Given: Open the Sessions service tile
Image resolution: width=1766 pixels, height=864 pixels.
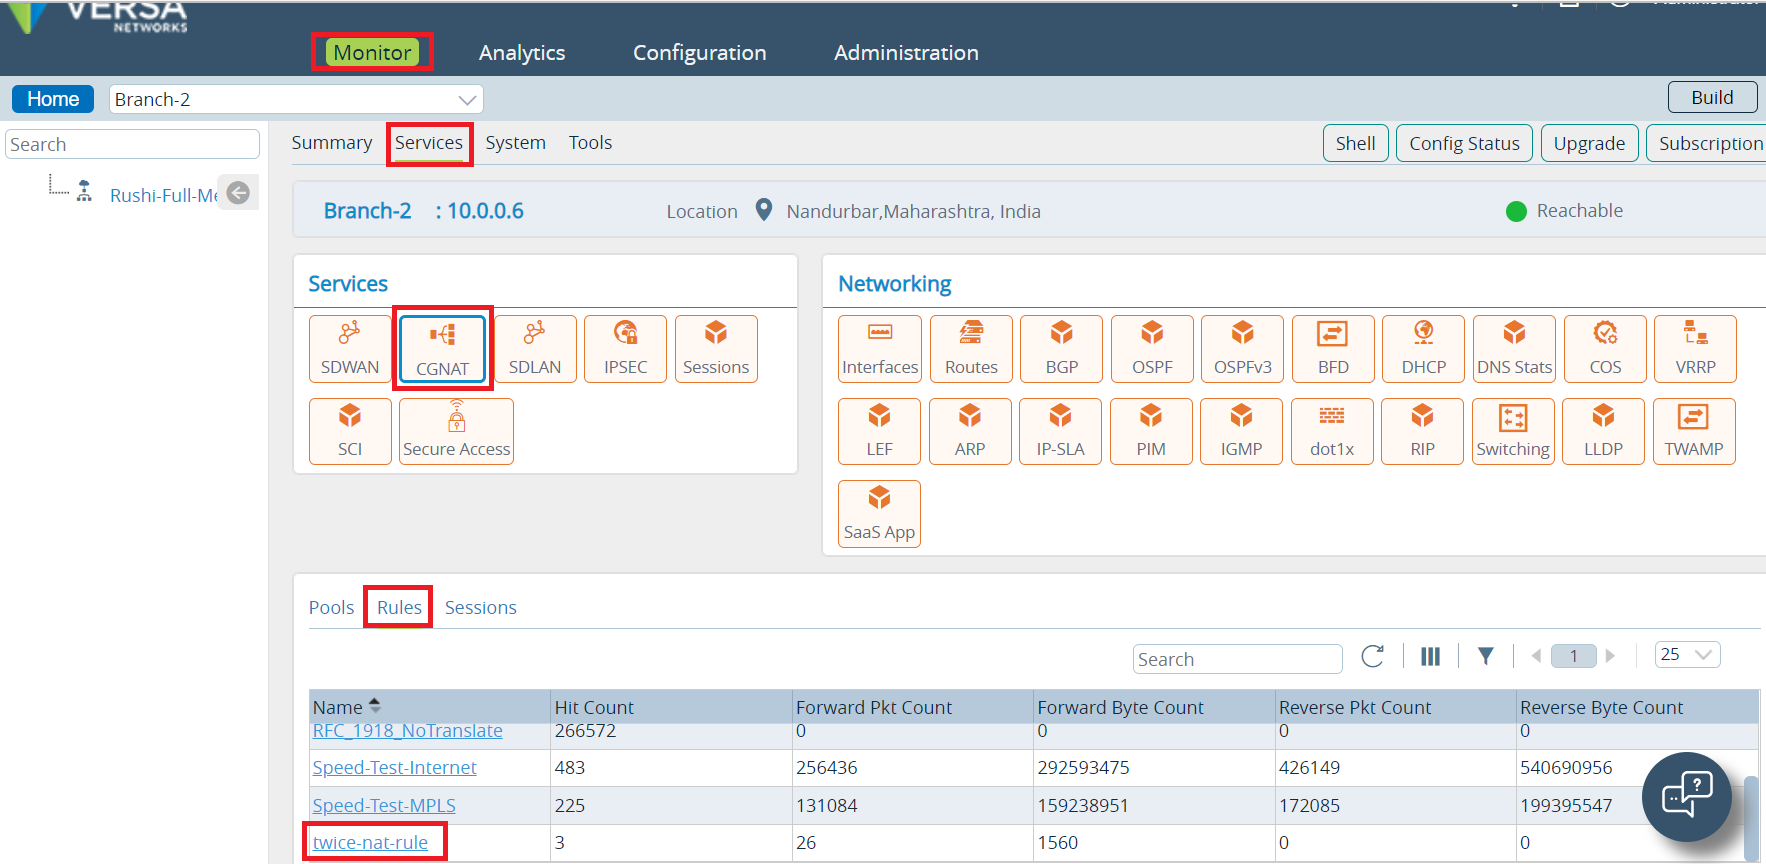Looking at the screenshot, I should tap(716, 349).
